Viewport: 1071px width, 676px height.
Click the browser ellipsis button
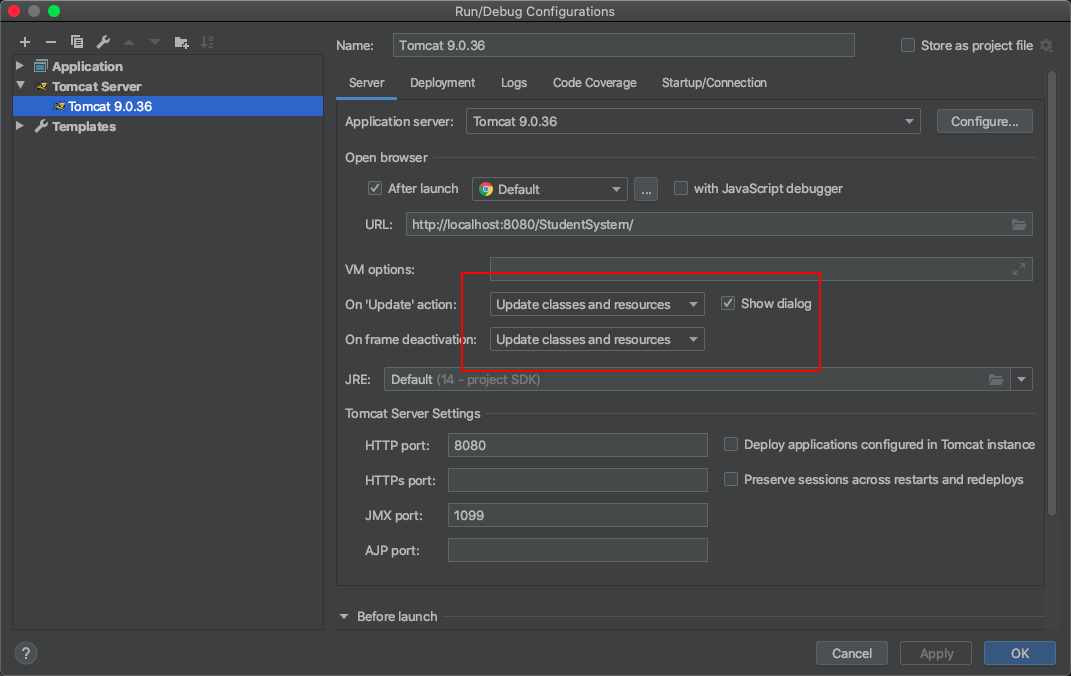pyautogui.click(x=646, y=189)
